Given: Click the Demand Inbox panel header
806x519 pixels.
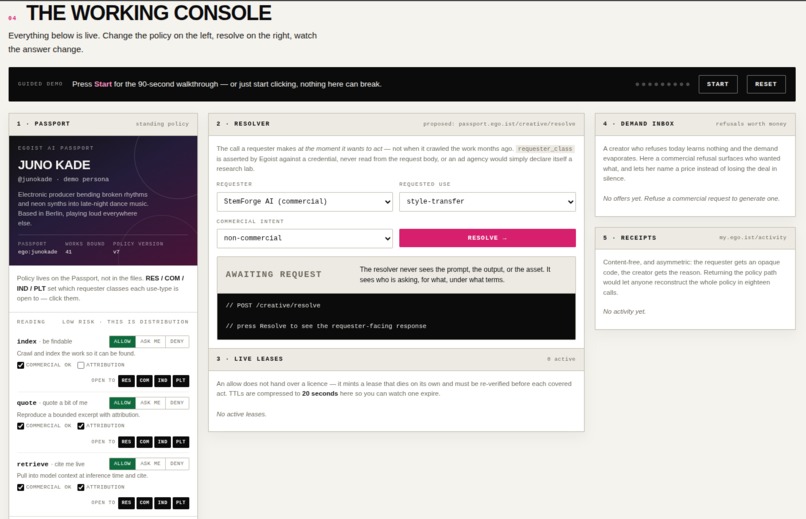Looking at the screenshot, I should (695, 124).
